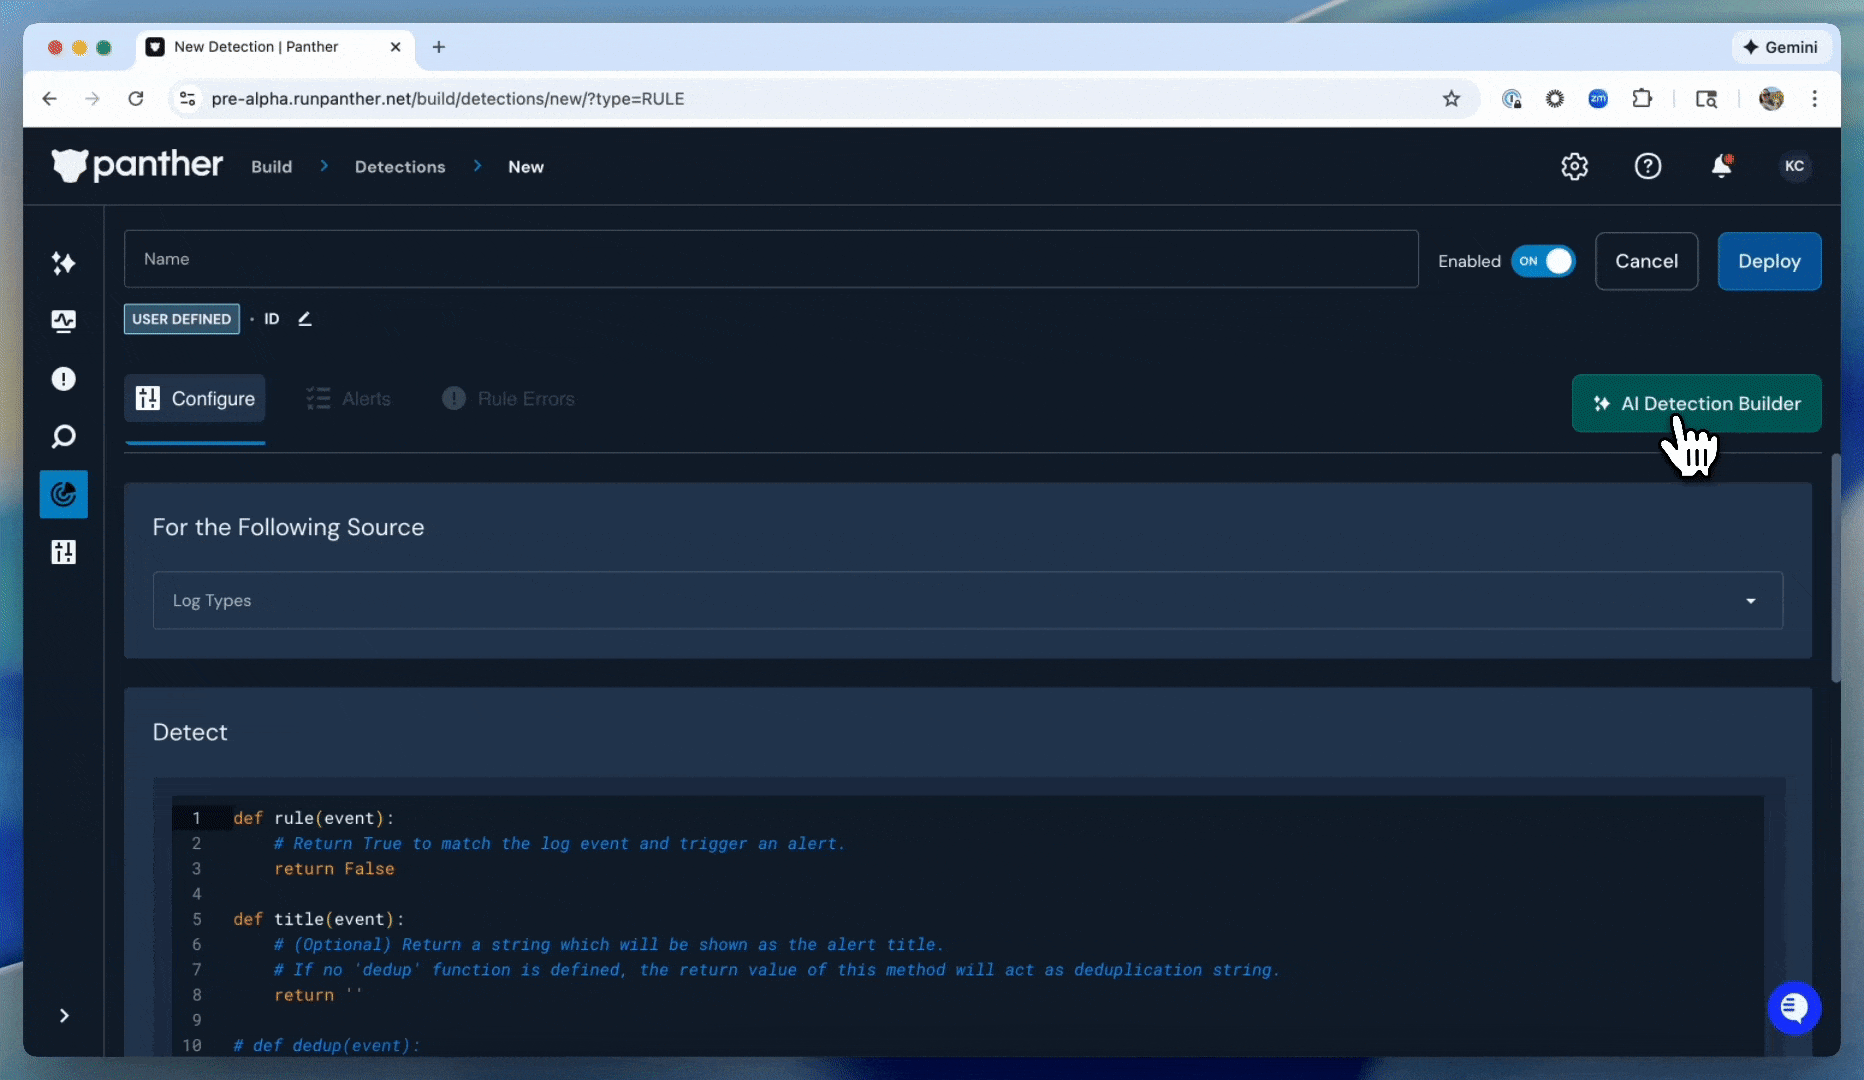This screenshot has height=1080, width=1864.
Task: Switch to the Rule Errors tab
Action: [x=509, y=398]
